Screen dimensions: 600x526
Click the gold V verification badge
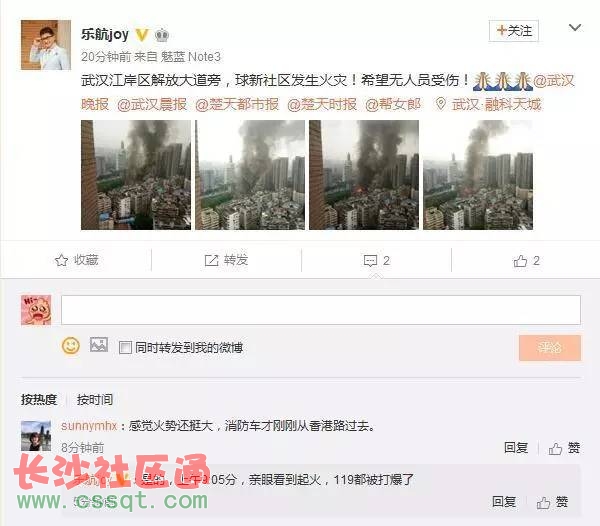142,35
